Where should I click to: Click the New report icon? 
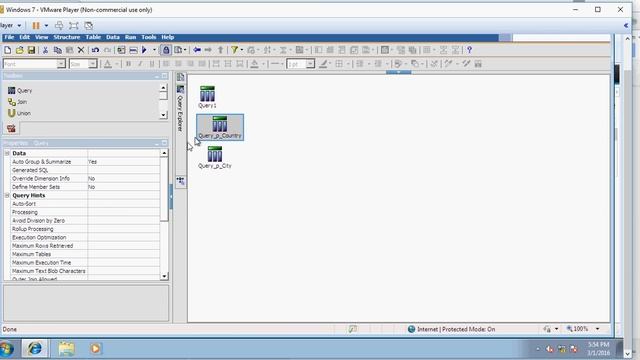(7, 50)
